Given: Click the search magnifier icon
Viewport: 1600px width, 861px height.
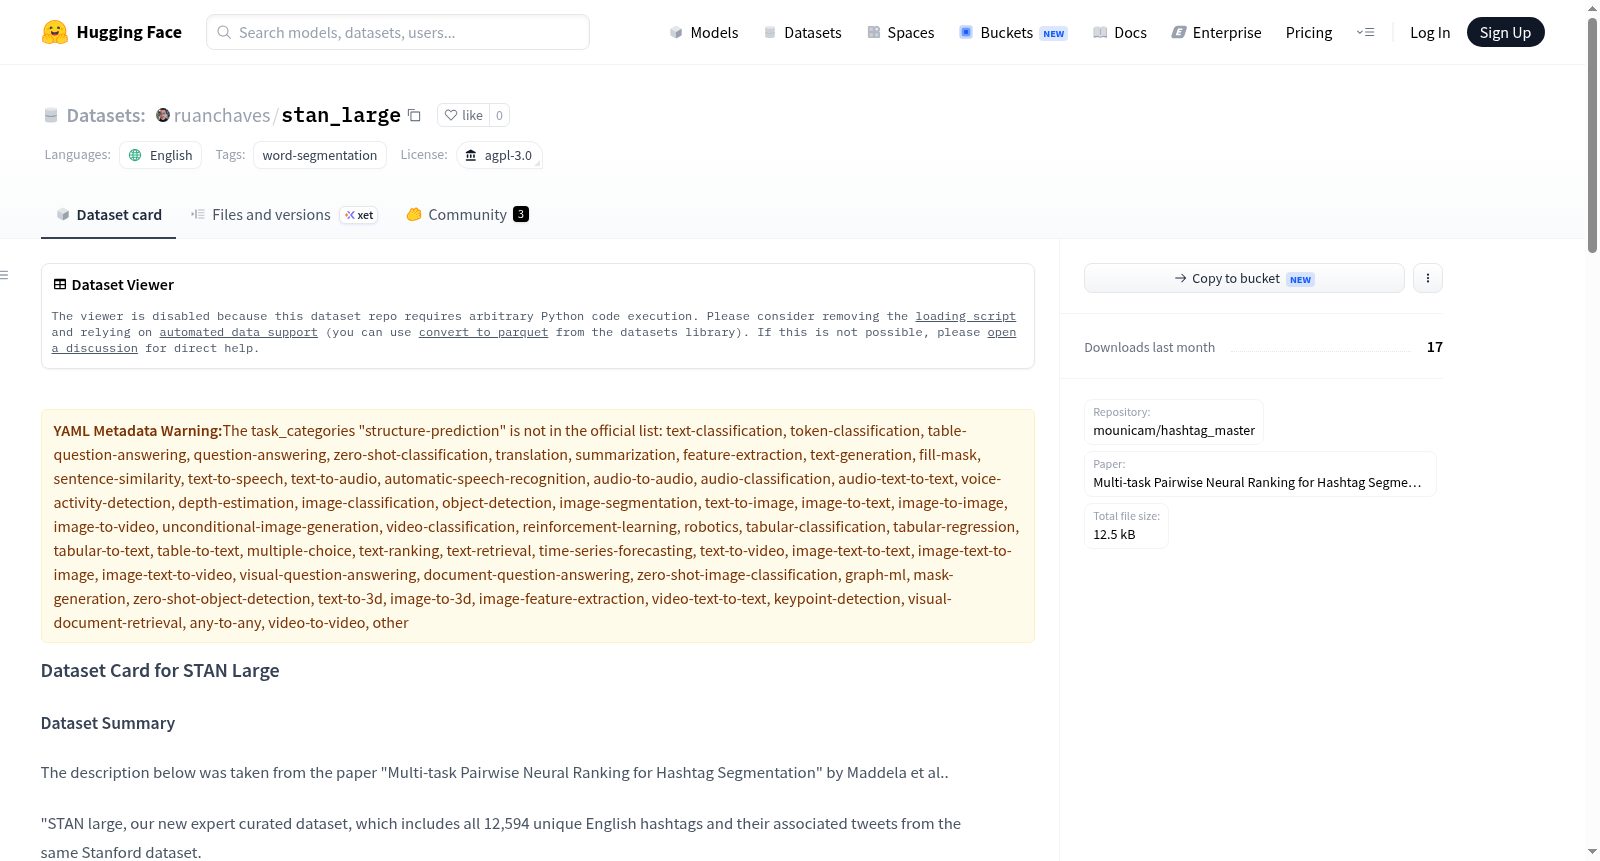Looking at the screenshot, I should pyautogui.click(x=224, y=32).
